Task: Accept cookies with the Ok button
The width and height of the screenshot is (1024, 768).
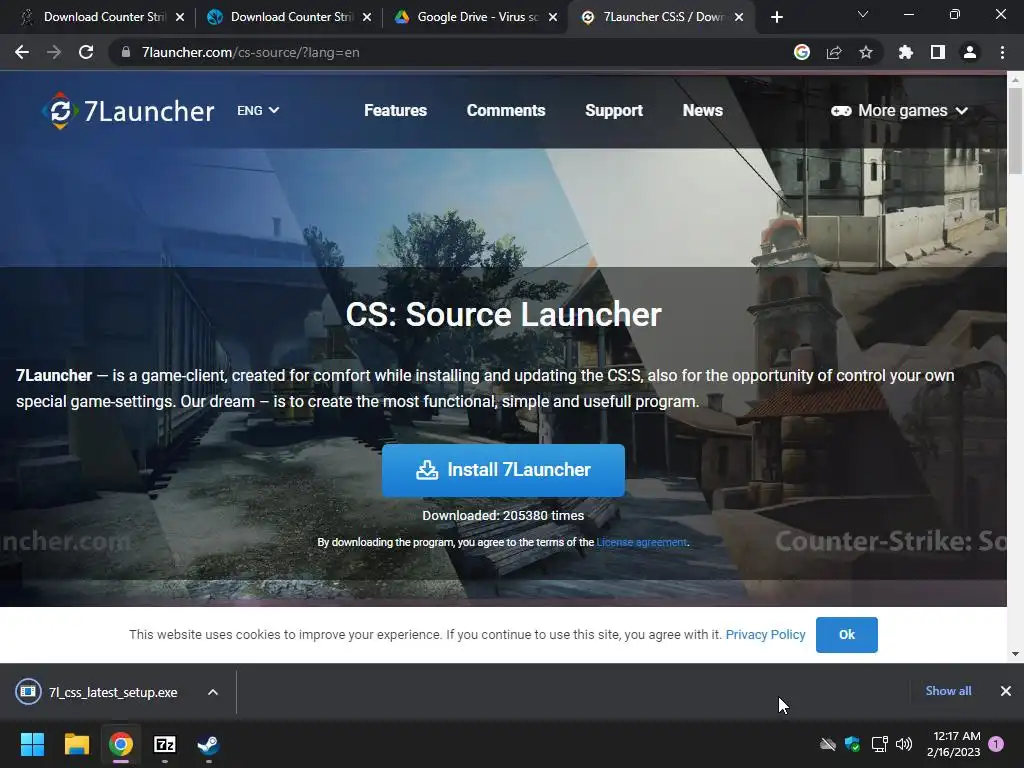Action: 846,634
